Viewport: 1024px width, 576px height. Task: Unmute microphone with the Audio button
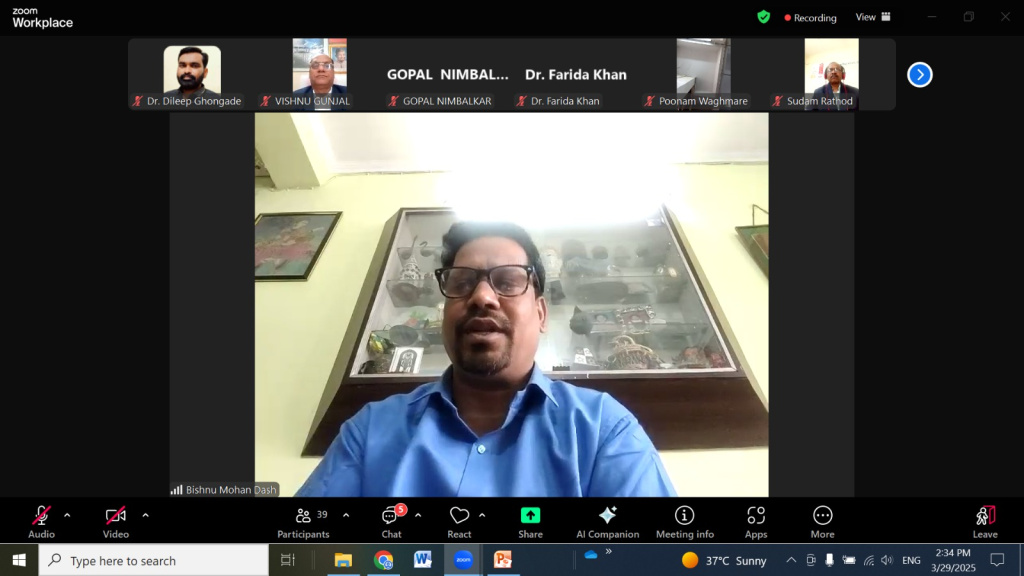(41, 520)
